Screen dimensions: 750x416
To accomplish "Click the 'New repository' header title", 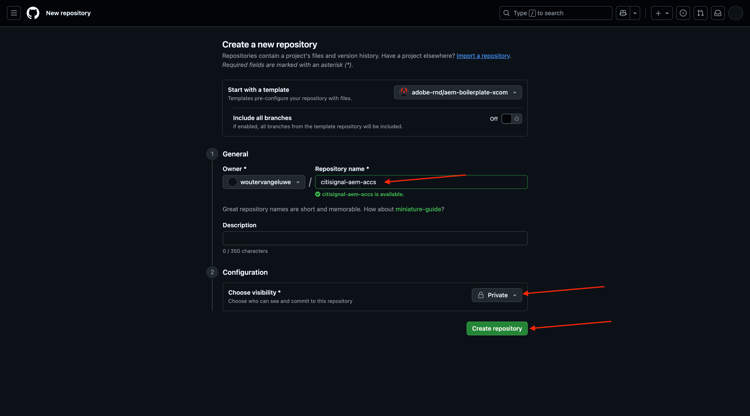I will pyautogui.click(x=68, y=13).
